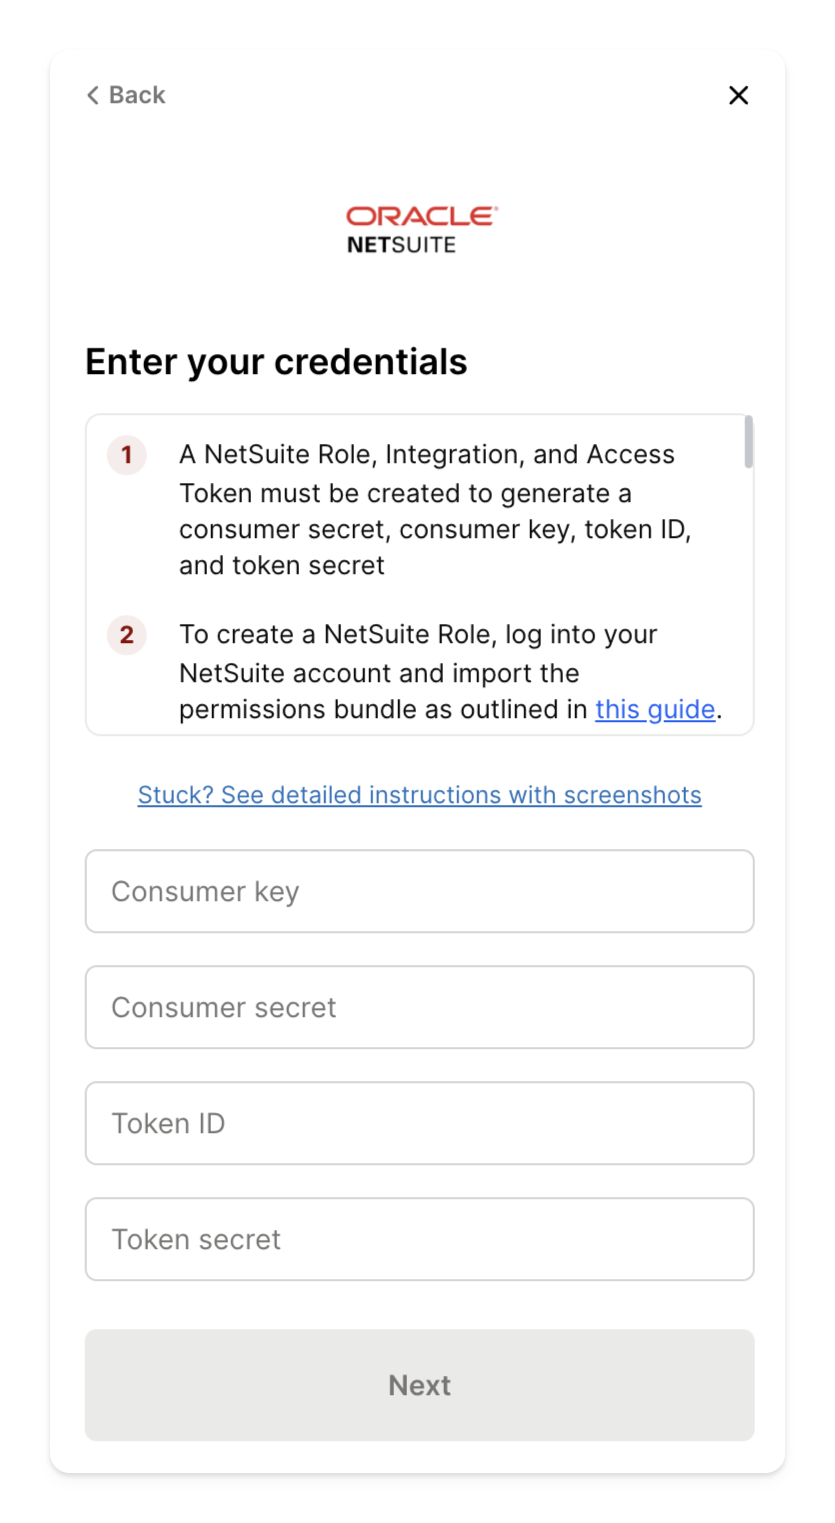Click the step 2 NetSuite Role instruction text
The height and width of the screenshot is (1523, 835).
point(430,672)
